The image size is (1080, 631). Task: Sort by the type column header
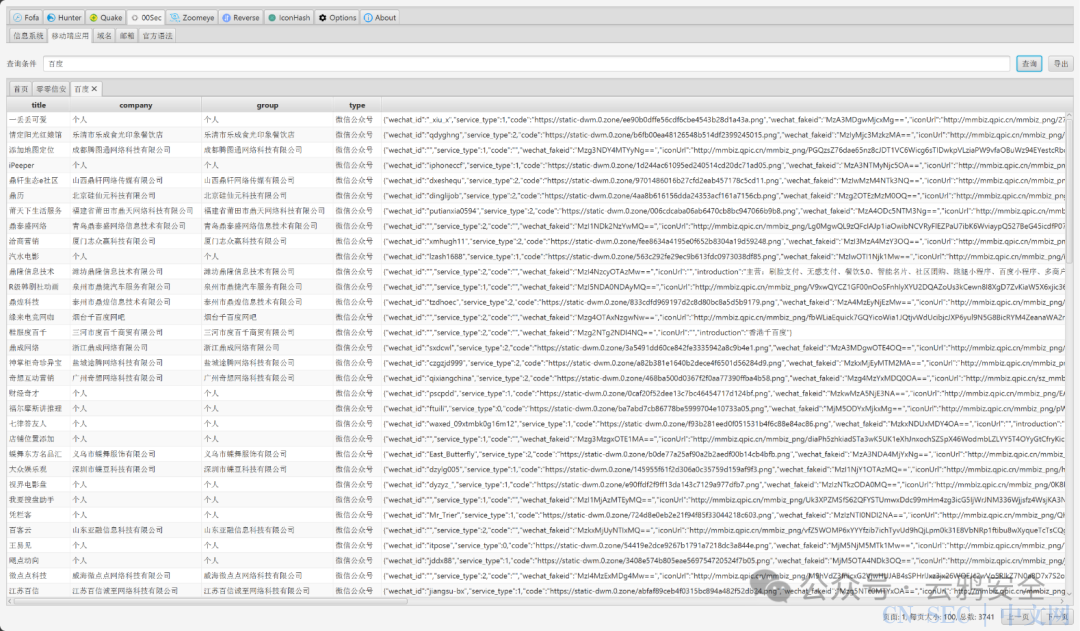point(357,105)
